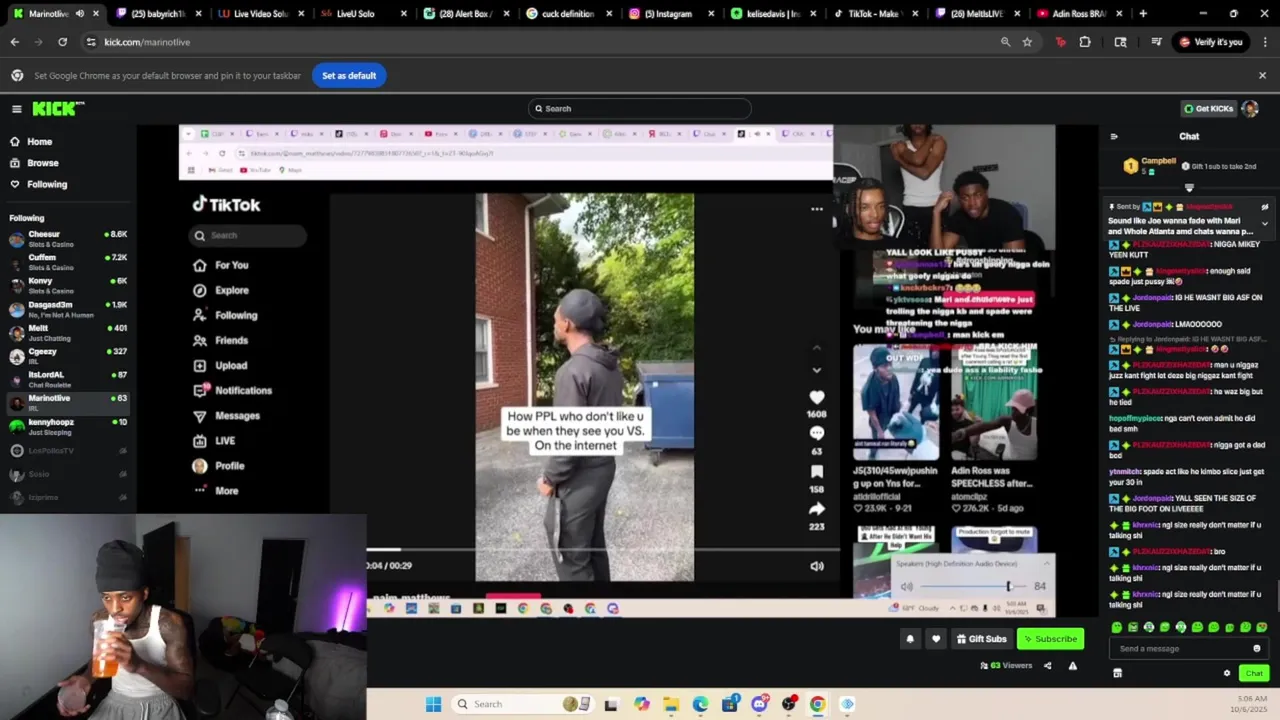Go to Home in Kick sidebar
Screen dimensions: 1280x720
coord(40,142)
